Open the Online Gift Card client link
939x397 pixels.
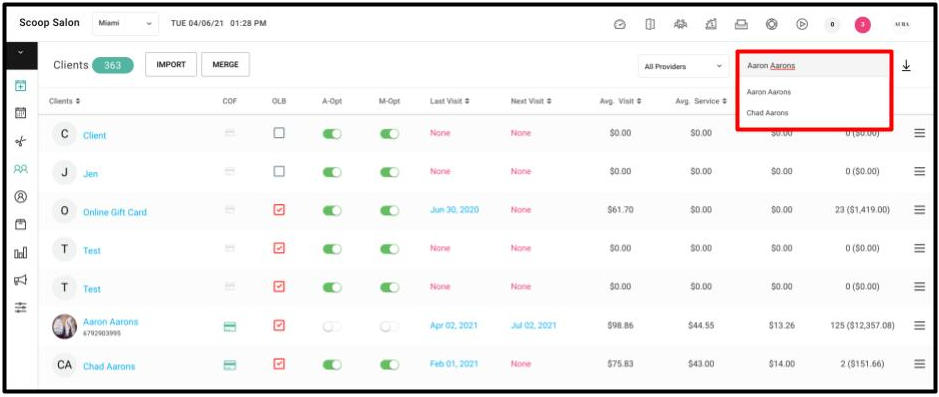pos(114,212)
